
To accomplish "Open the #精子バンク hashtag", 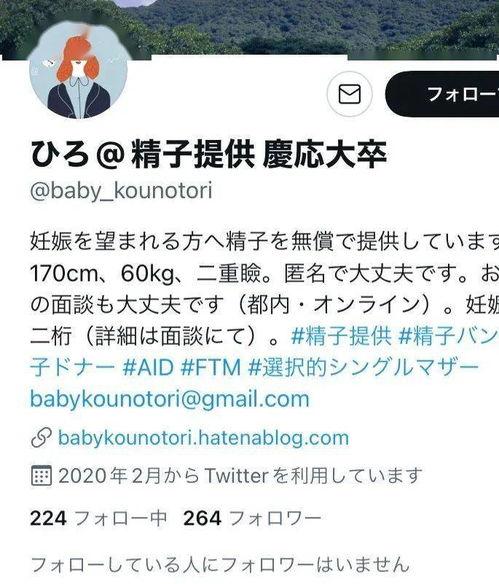I will click(448, 336).
